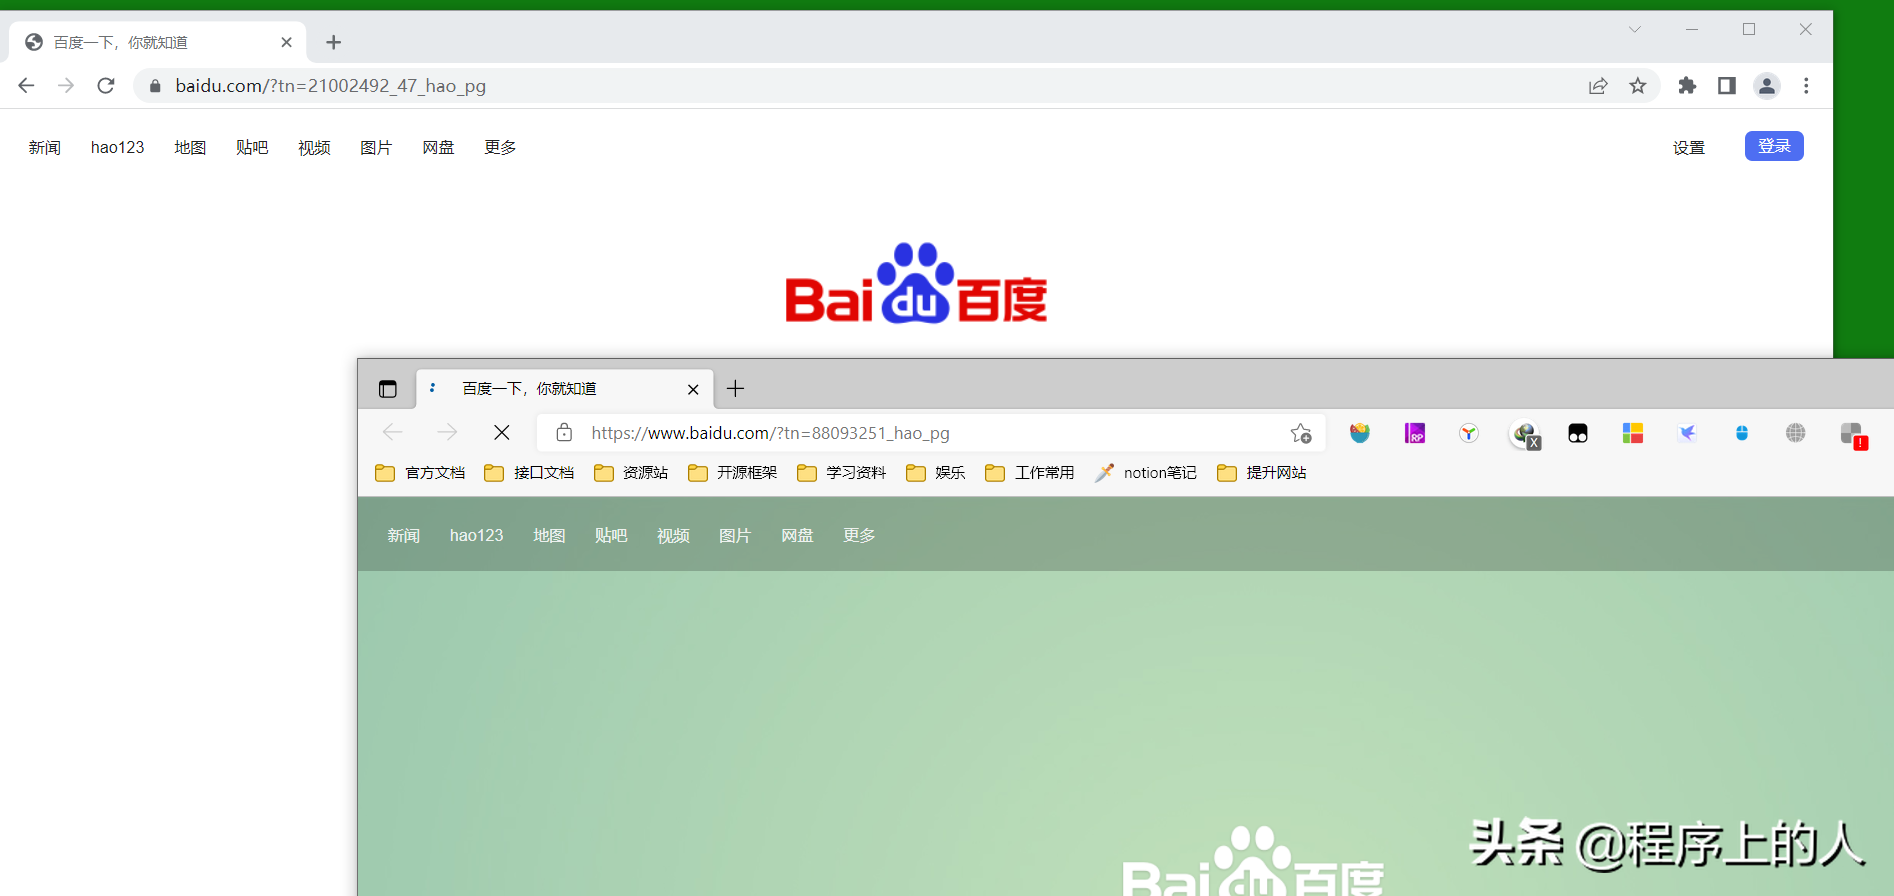The image size is (1894, 896).
Task: Open a new tab in Edge
Action: pyautogui.click(x=736, y=388)
